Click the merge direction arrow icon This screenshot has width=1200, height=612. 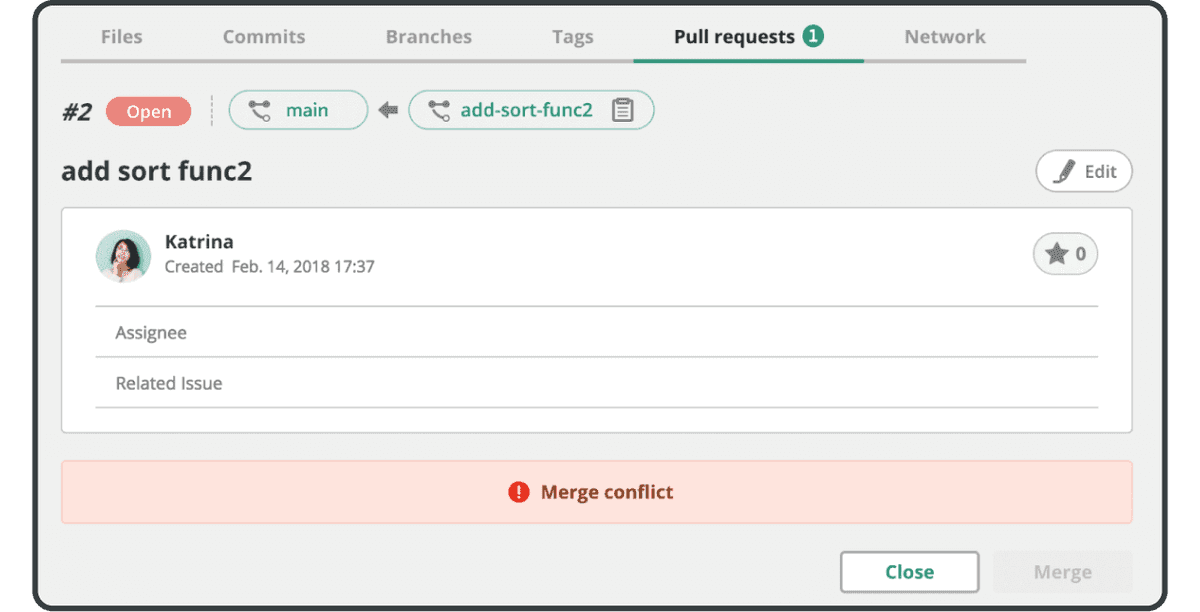pyautogui.click(x=388, y=111)
